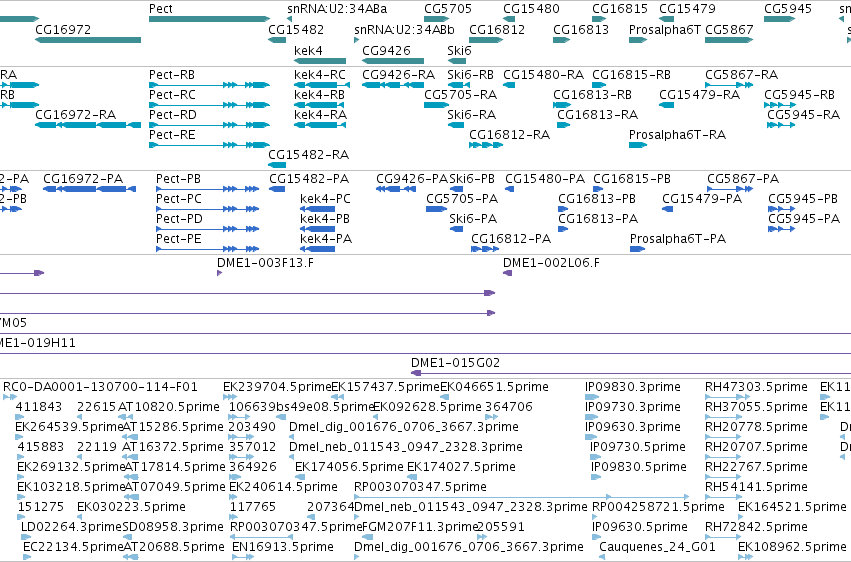This screenshot has width=851, height=562.
Task: Select the CG5945-RB transcript label
Action: pos(799,94)
